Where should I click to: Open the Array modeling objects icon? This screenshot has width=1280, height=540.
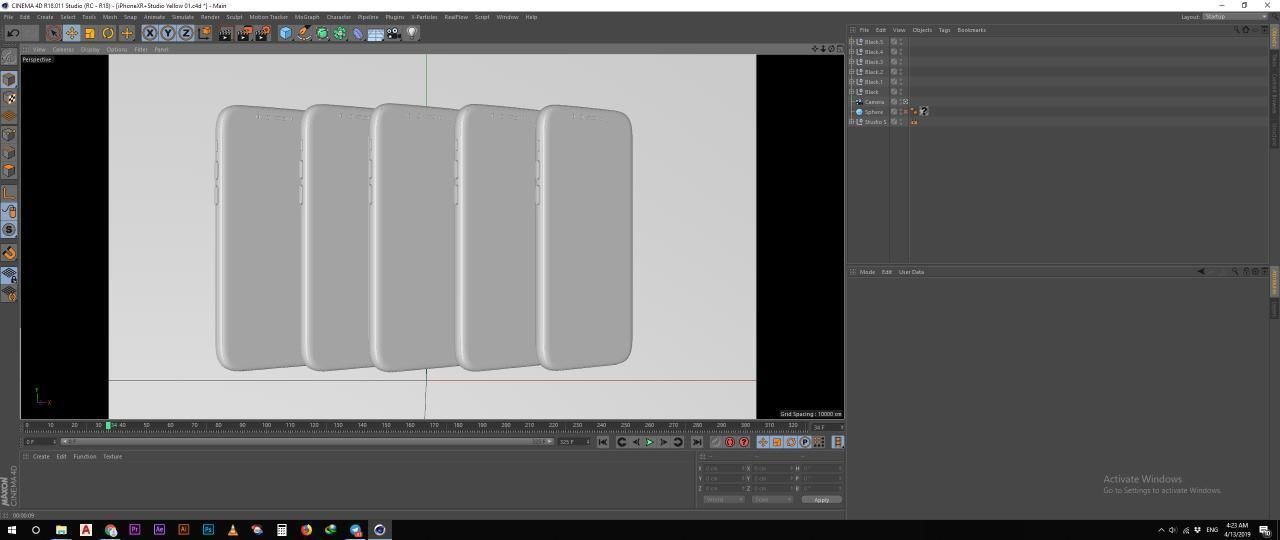(x=339, y=33)
